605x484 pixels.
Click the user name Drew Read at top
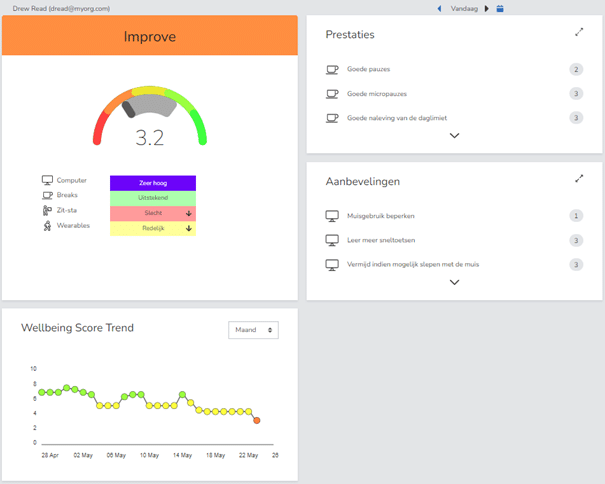(x=61, y=8)
